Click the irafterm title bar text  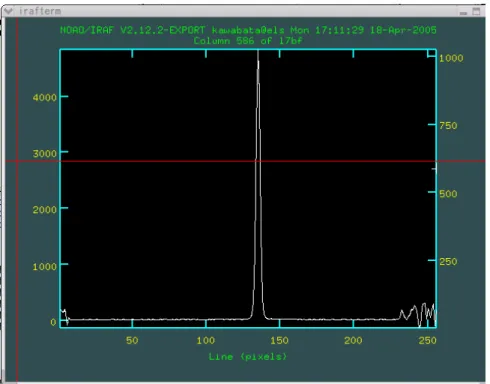(x=40, y=11)
